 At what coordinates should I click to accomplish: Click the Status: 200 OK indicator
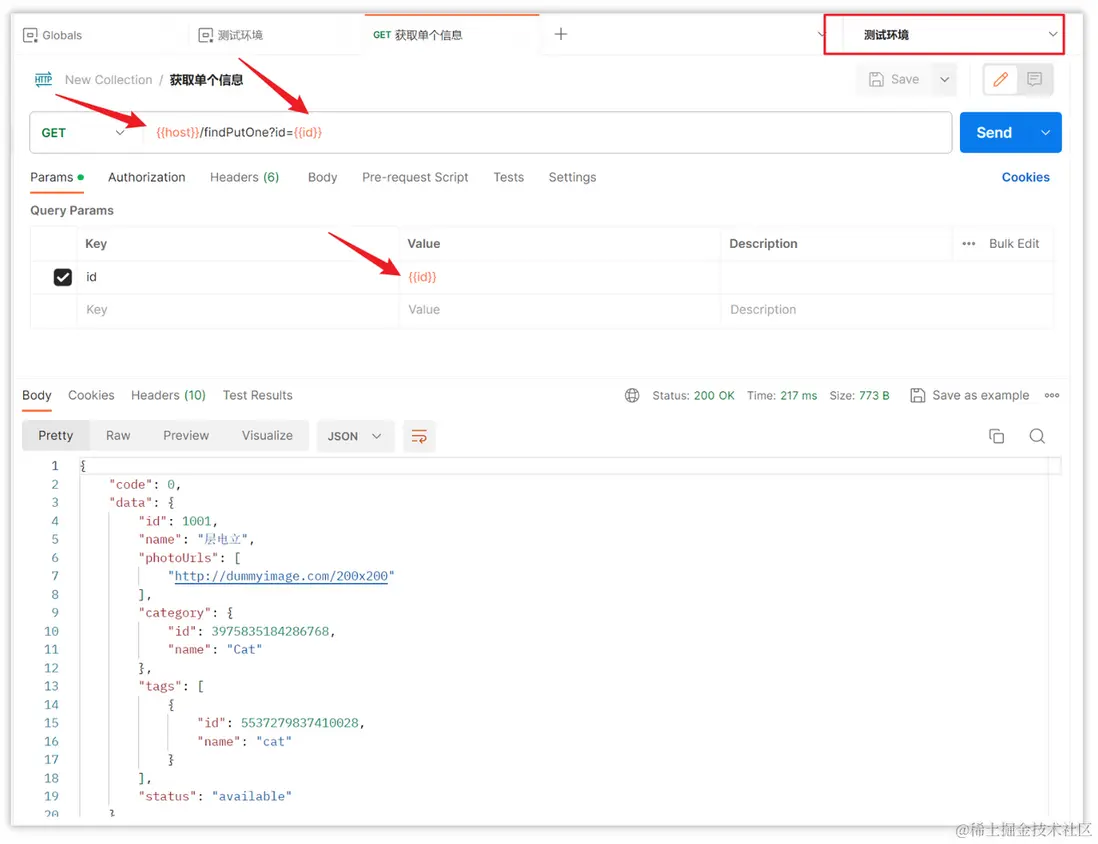693,396
